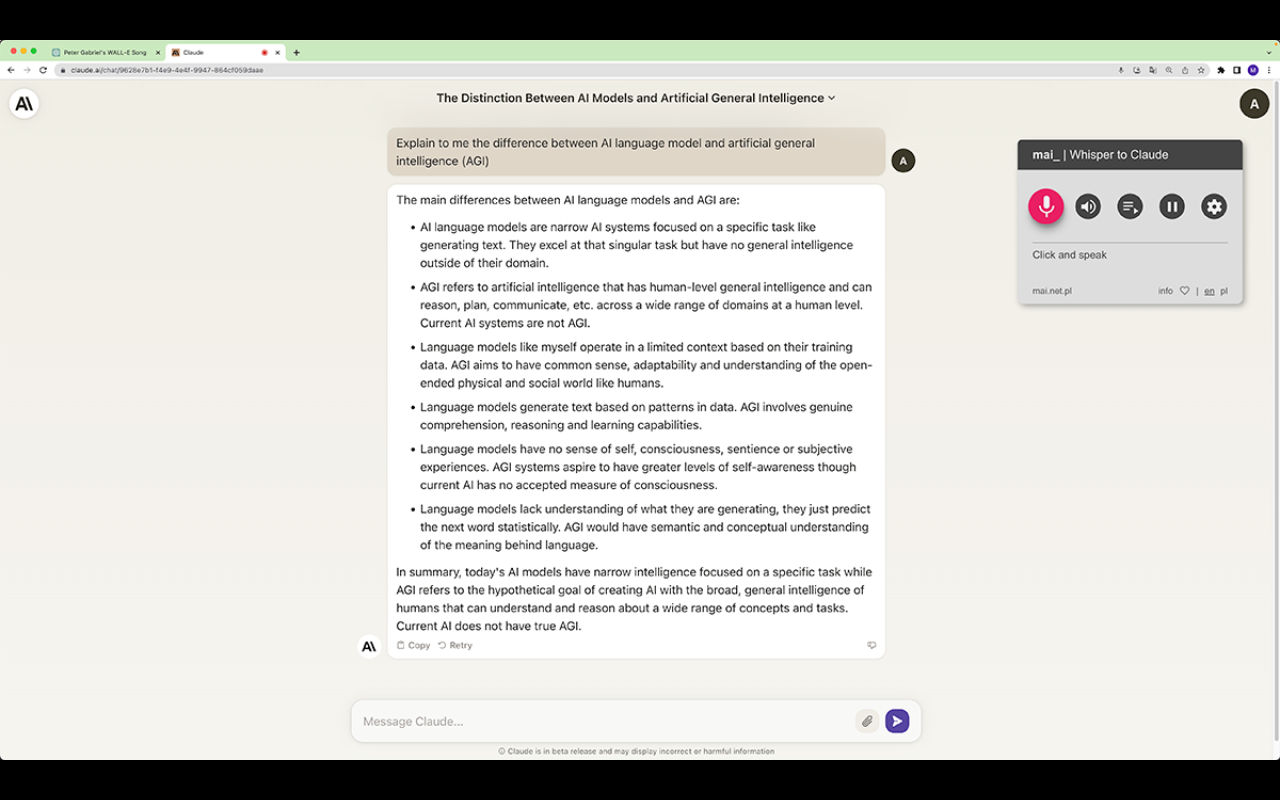Bookmark this page with the star icon

point(1201,70)
